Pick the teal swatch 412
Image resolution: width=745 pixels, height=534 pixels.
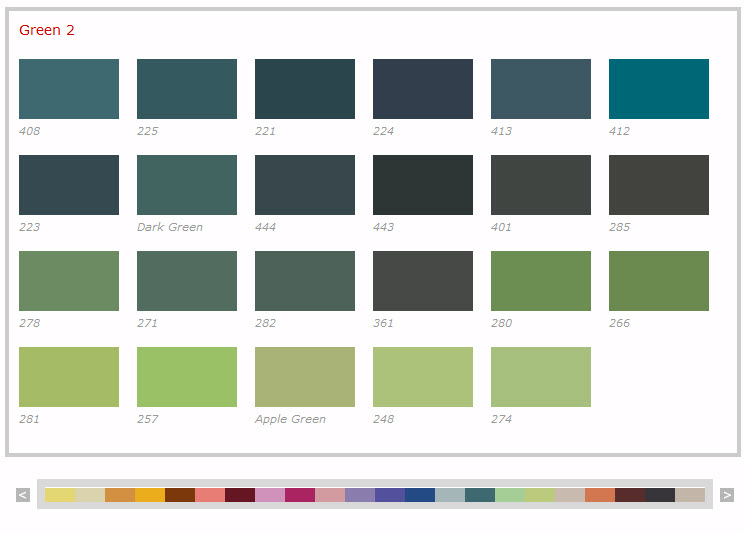tap(659, 89)
